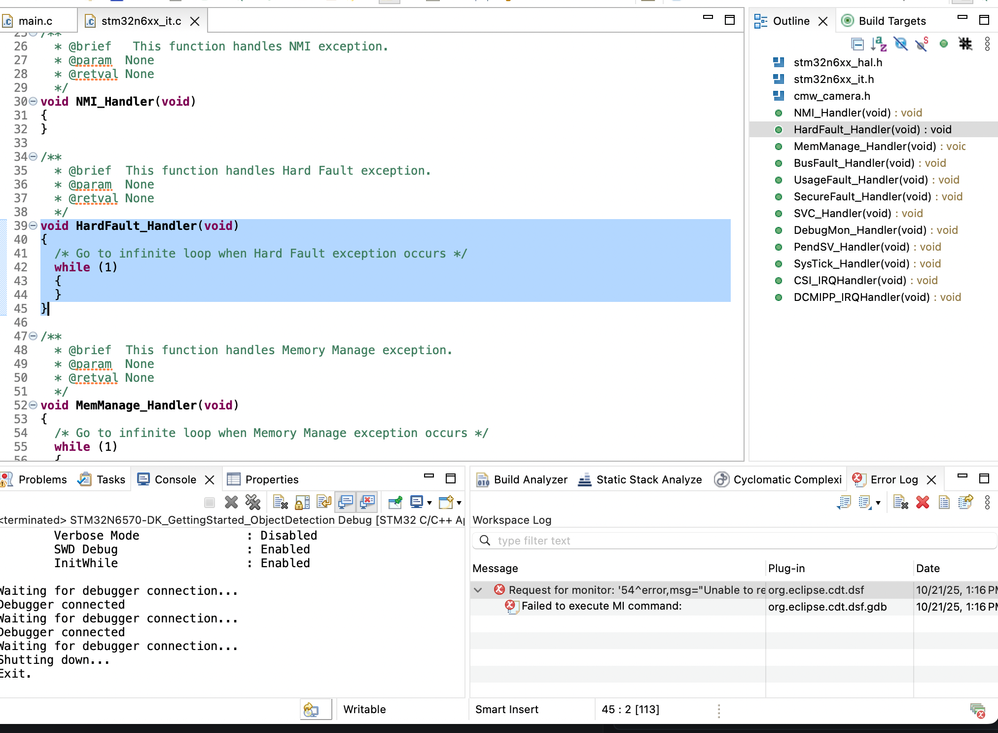Toggle Console scroll lock
Screen dimensions: 998x733
pos(302,502)
